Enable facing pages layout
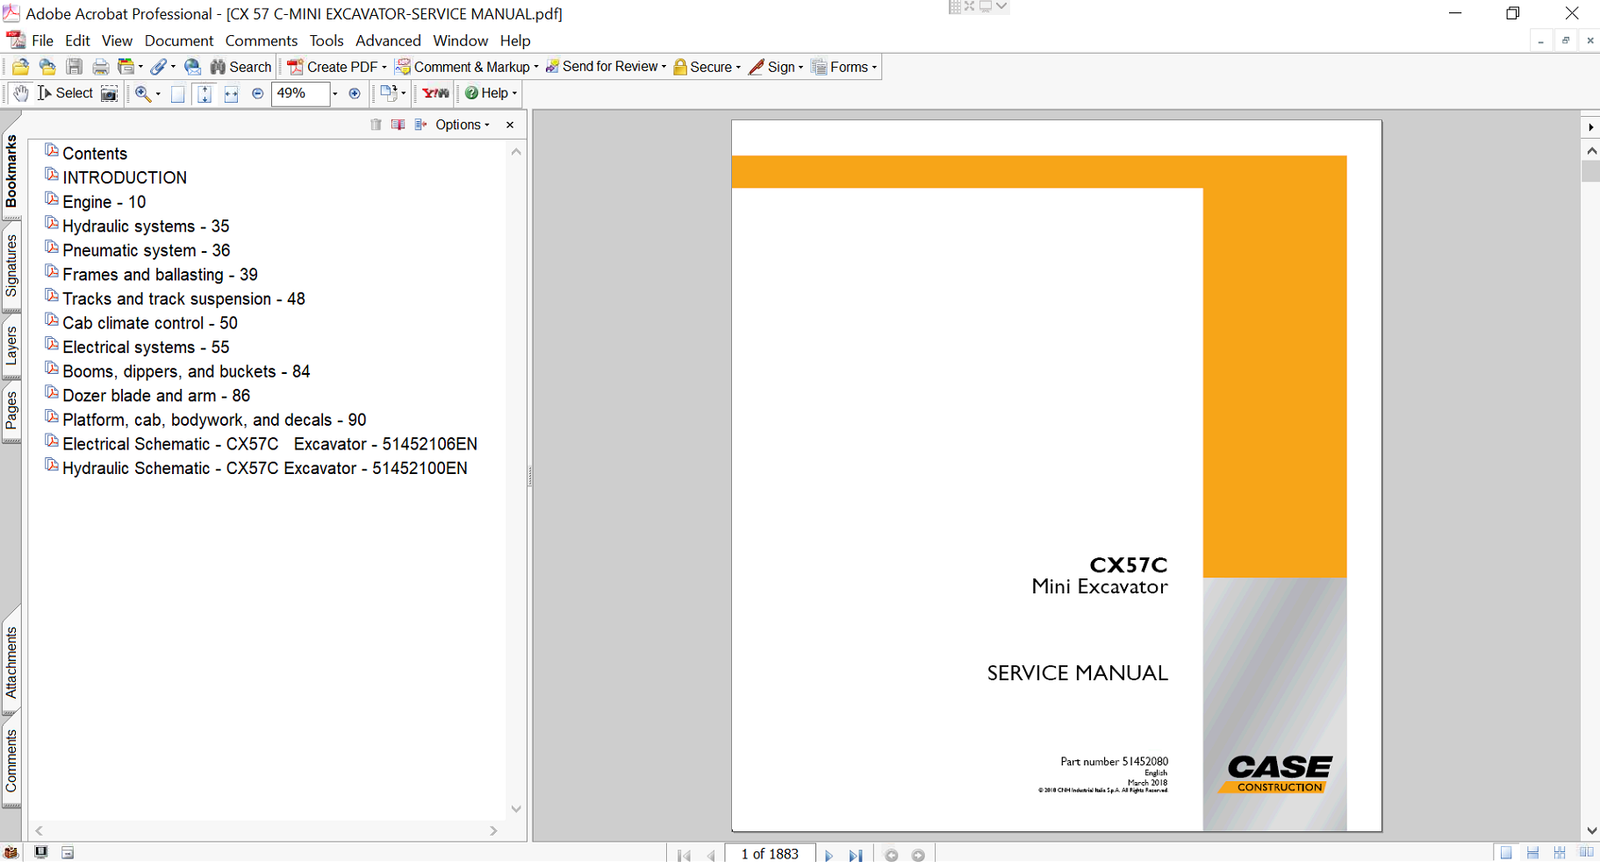 (x=1586, y=853)
